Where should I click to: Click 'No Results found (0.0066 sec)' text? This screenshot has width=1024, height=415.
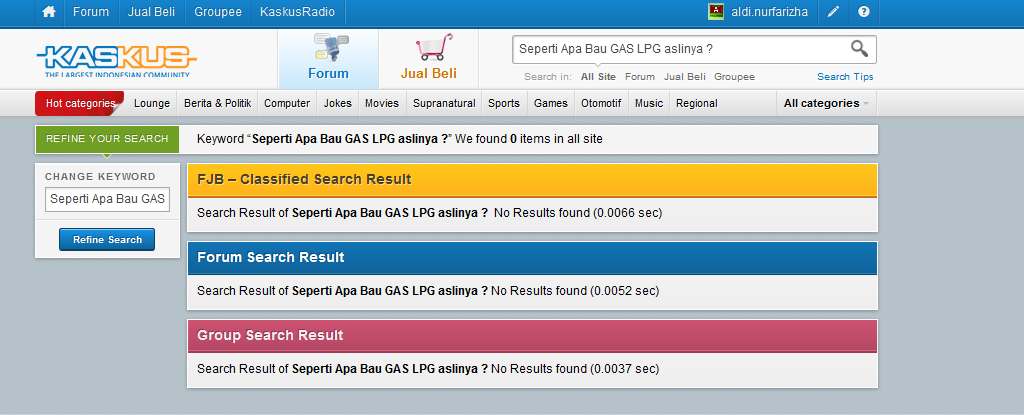click(578, 213)
